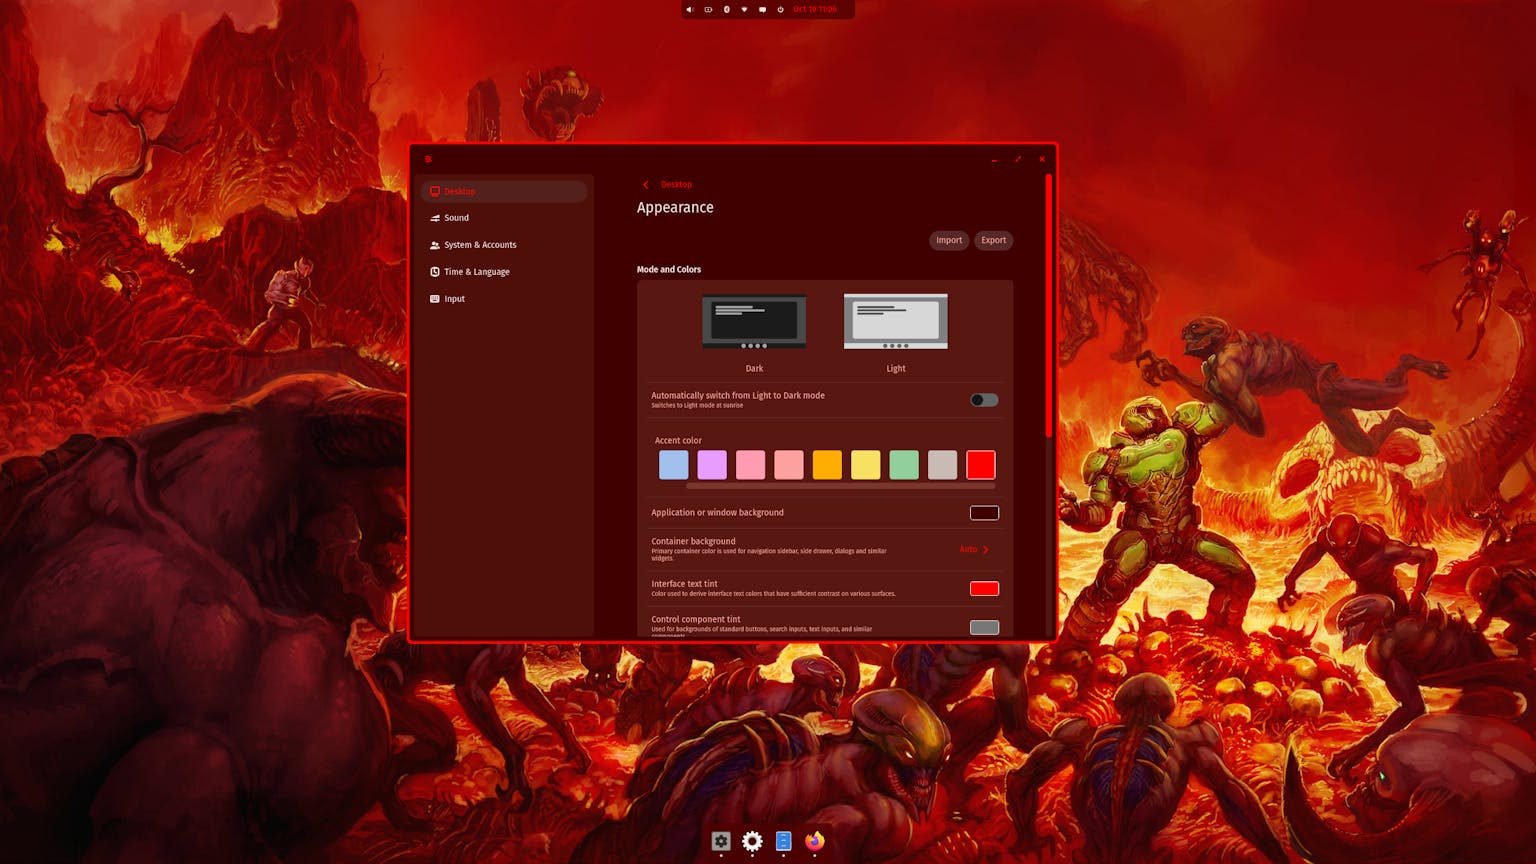Click the white gear icon in dock
Viewport: 1536px width, 864px height.
tap(752, 841)
